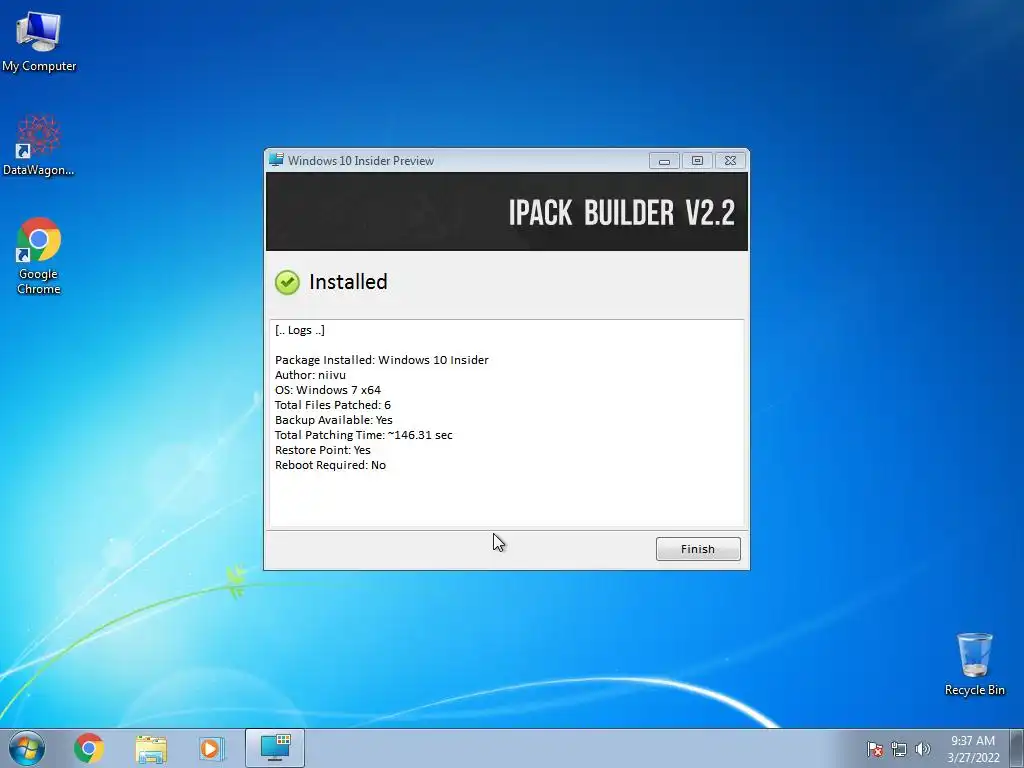Click the 'OS: Windows 7 x64' line
The width and height of the screenshot is (1024, 768).
coord(328,390)
